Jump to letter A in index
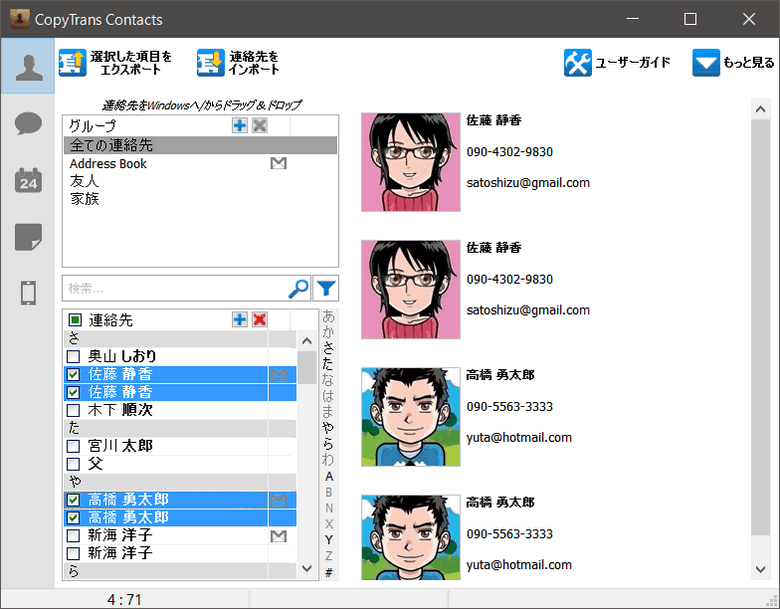 pos(329,476)
